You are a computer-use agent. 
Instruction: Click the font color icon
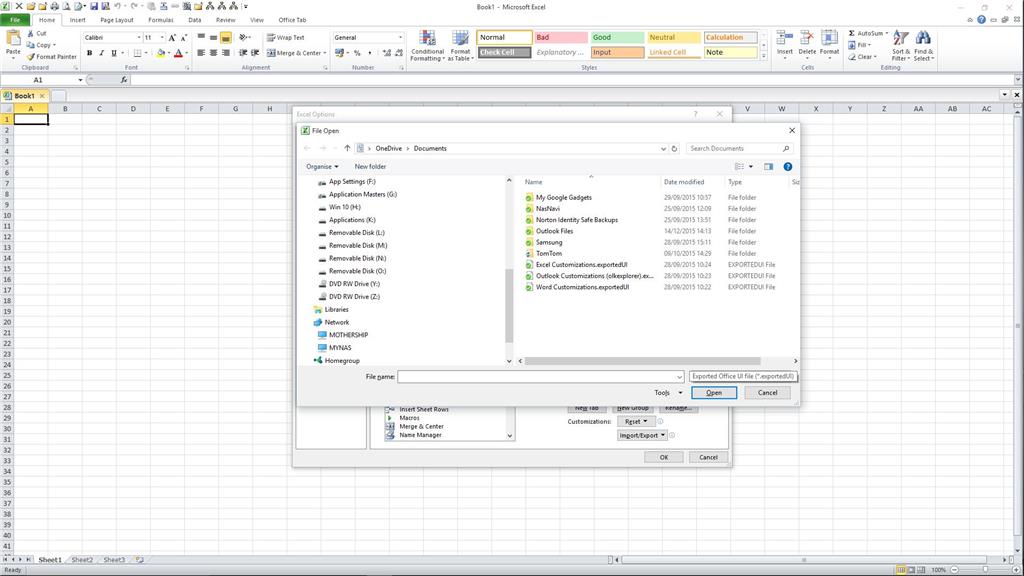(x=178, y=53)
